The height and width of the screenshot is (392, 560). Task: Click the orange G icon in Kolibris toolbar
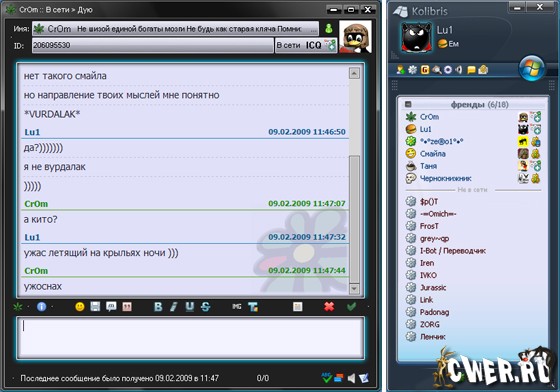click(425, 70)
